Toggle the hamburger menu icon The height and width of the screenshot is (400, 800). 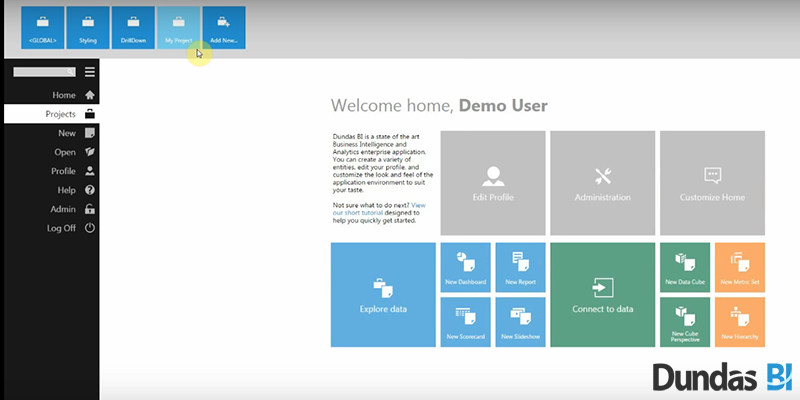[90, 72]
